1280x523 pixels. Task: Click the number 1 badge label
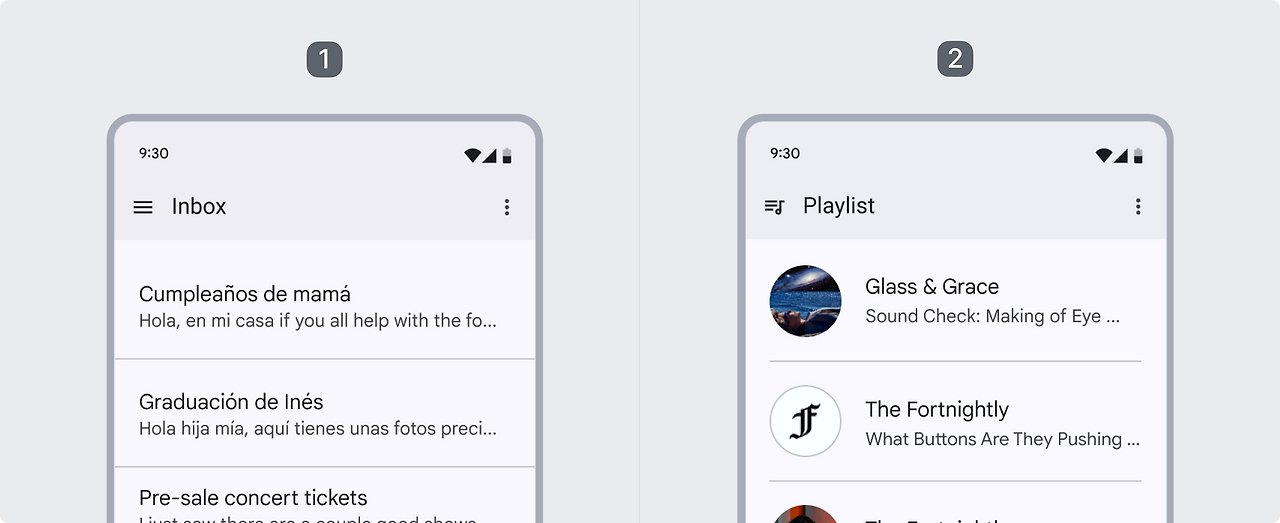tap(324, 59)
